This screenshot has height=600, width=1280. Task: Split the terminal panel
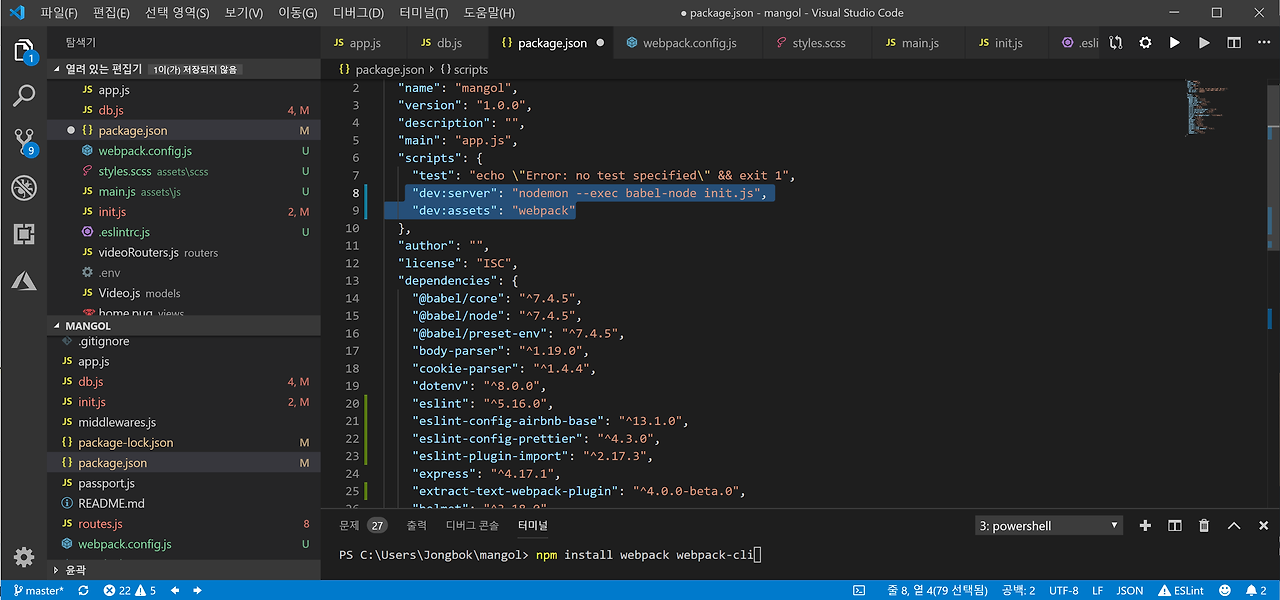pyautogui.click(x=1175, y=525)
